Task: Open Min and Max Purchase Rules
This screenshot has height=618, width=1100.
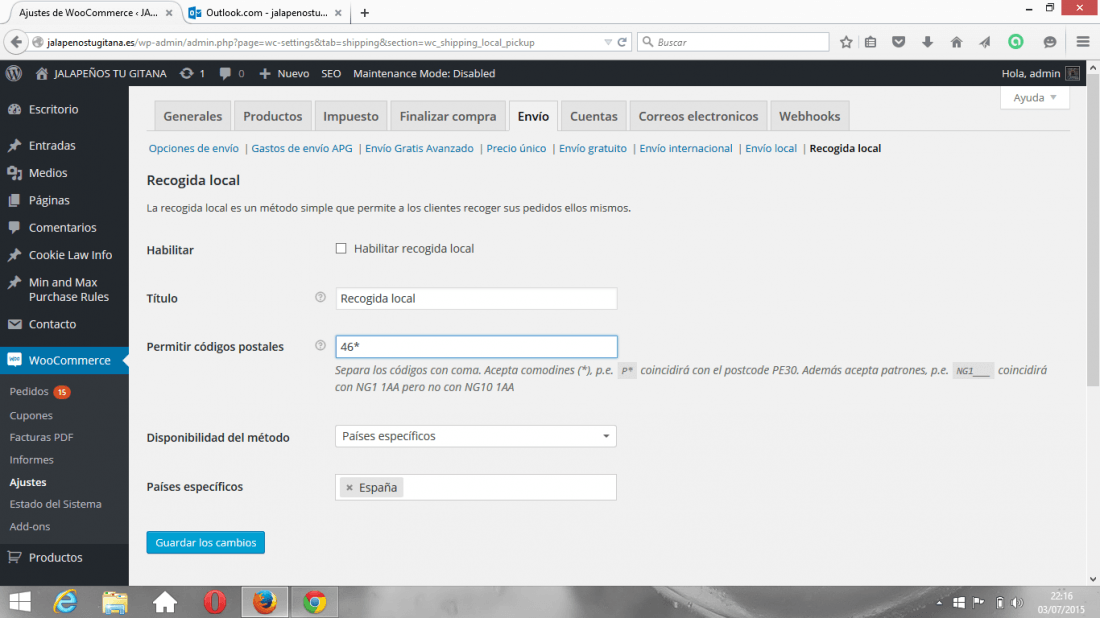Action: click(x=69, y=289)
